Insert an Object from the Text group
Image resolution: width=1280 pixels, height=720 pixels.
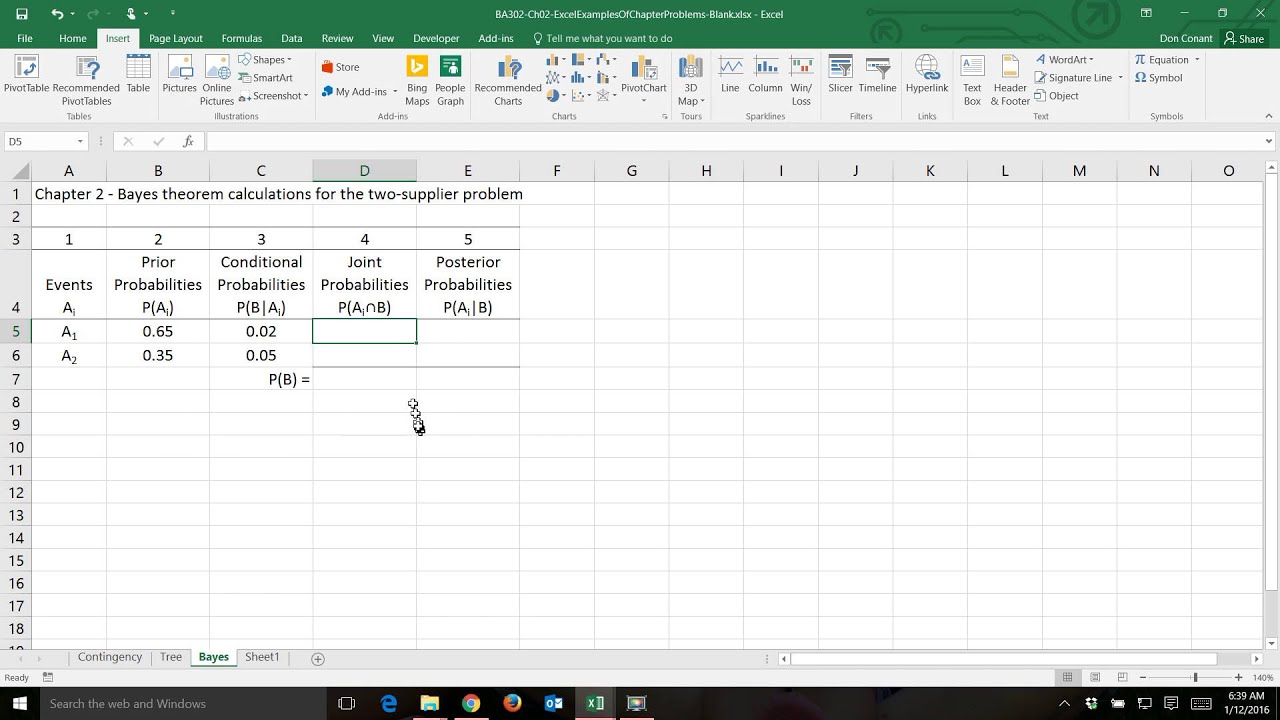(x=1057, y=96)
